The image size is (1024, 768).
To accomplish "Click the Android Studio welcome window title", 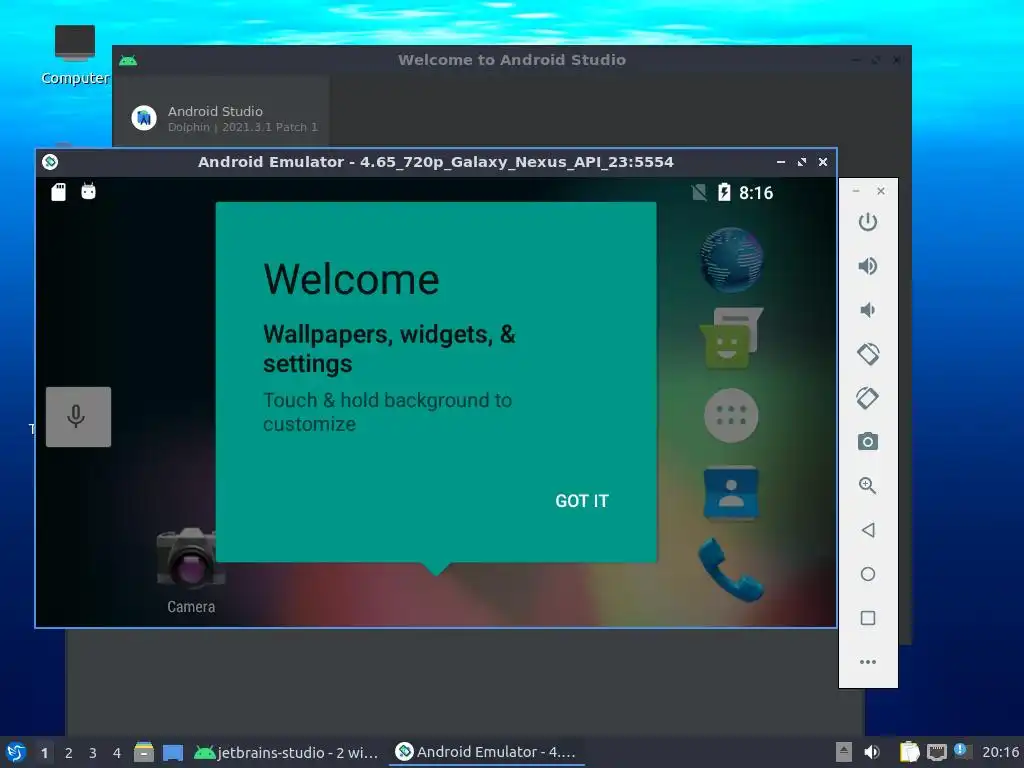I will (512, 60).
